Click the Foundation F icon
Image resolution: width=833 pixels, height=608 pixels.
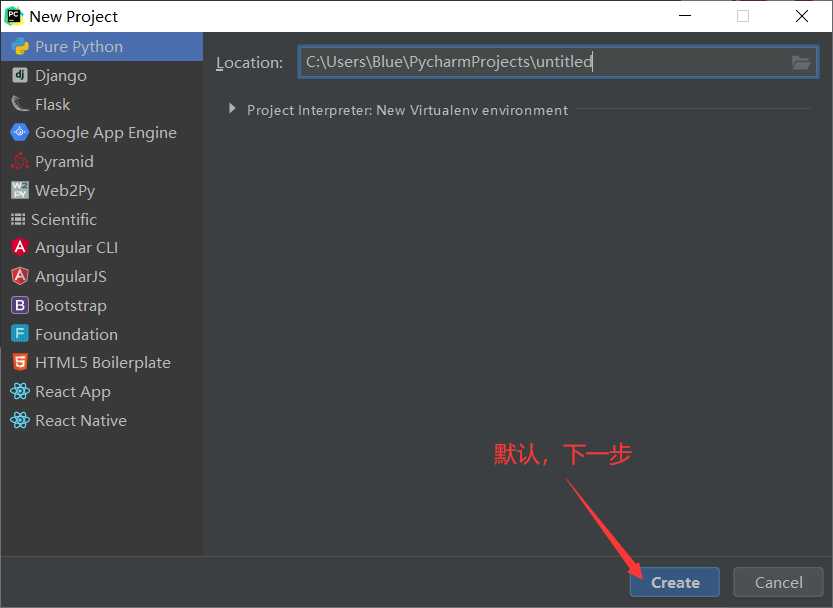click(20, 334)
